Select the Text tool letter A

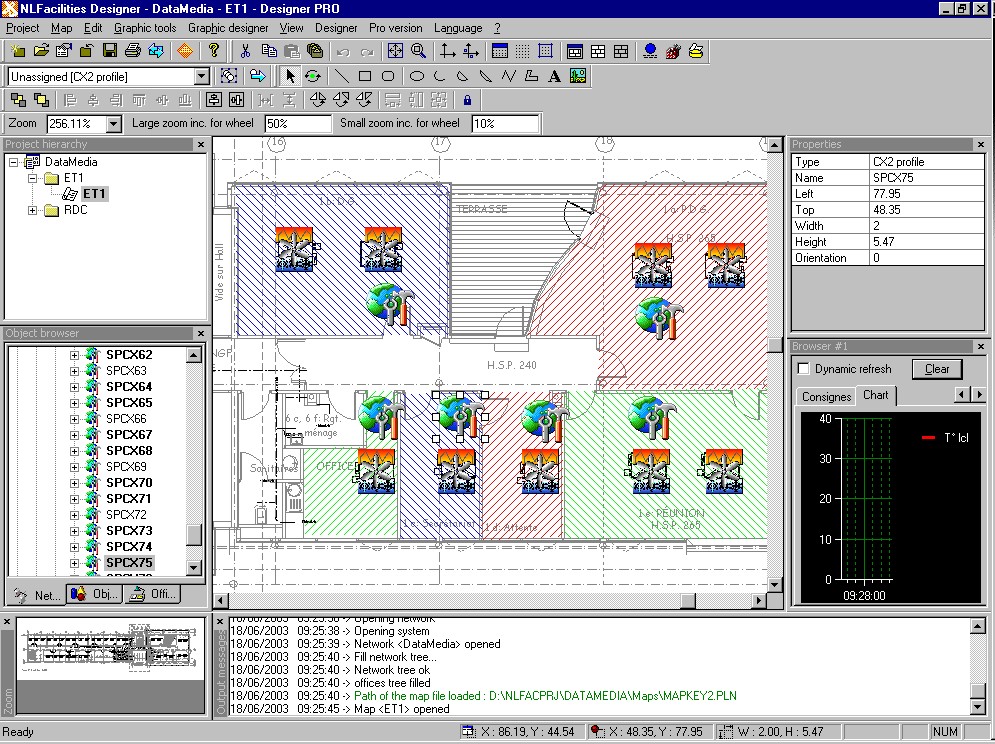coord(555,76)
